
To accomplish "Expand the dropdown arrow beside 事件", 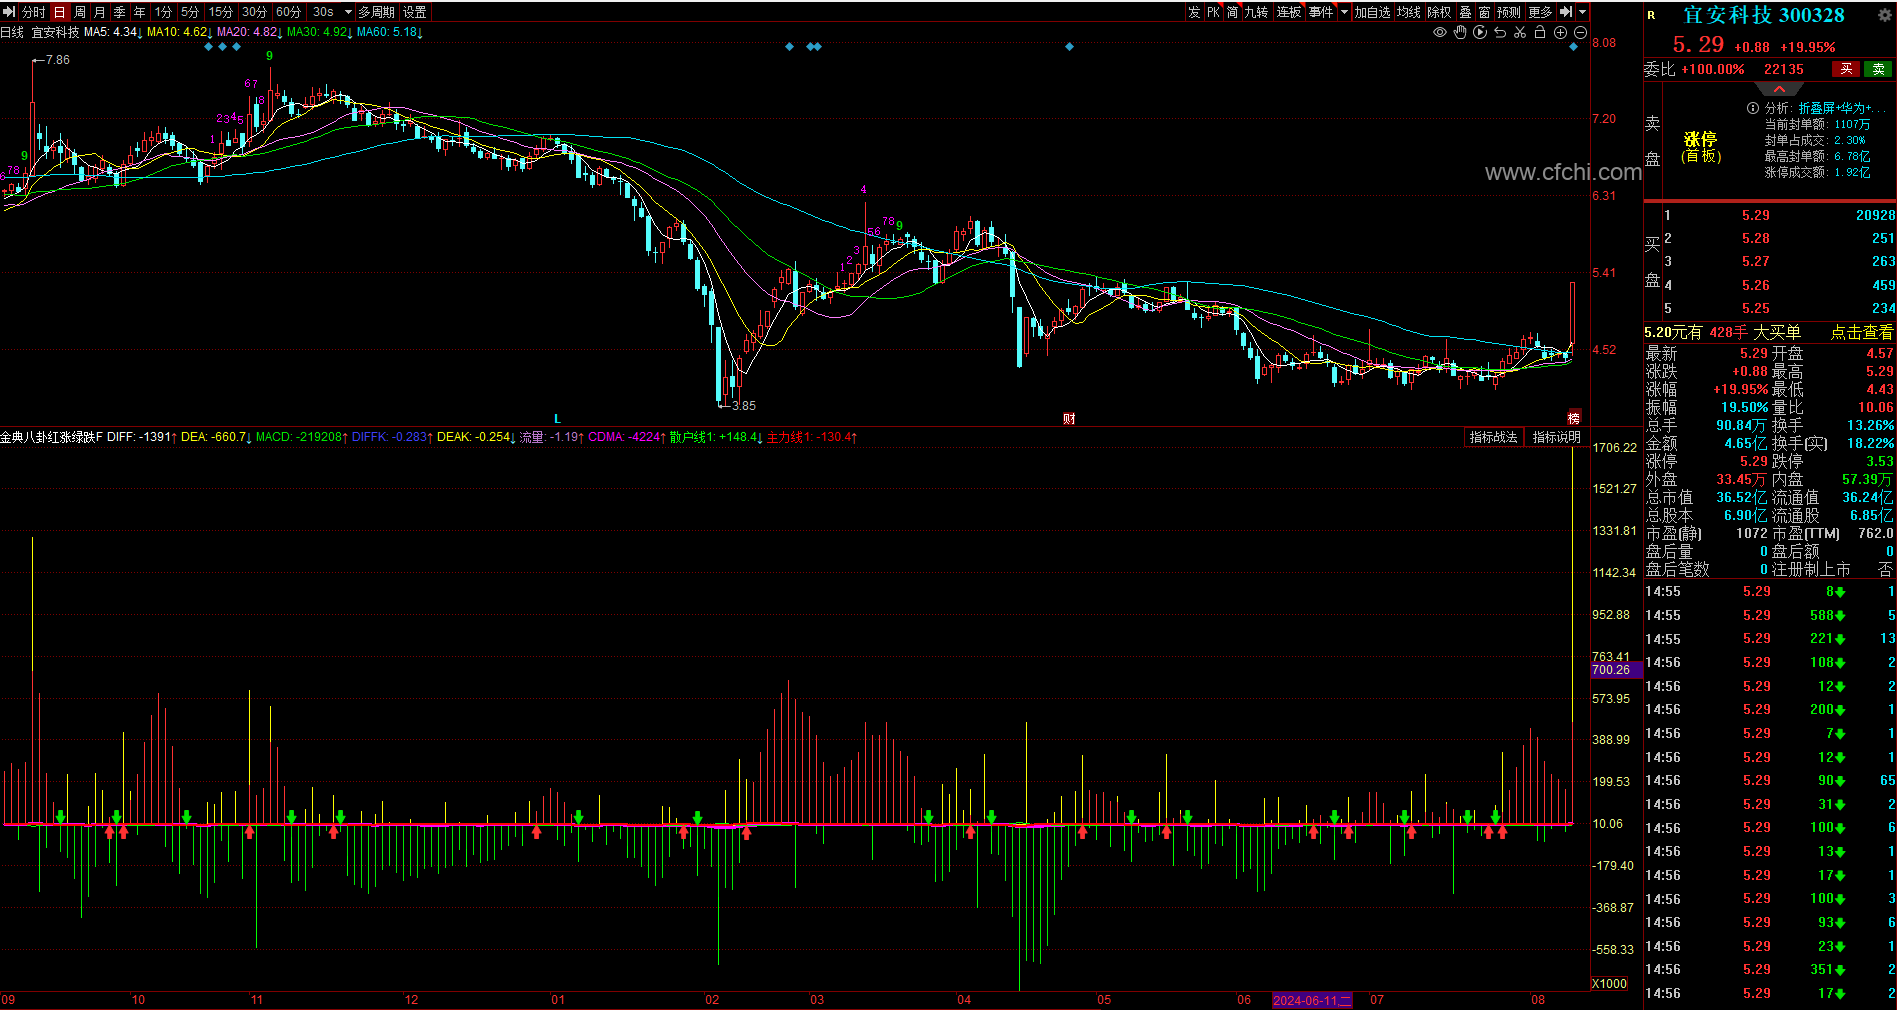I will coord(1344,12).
